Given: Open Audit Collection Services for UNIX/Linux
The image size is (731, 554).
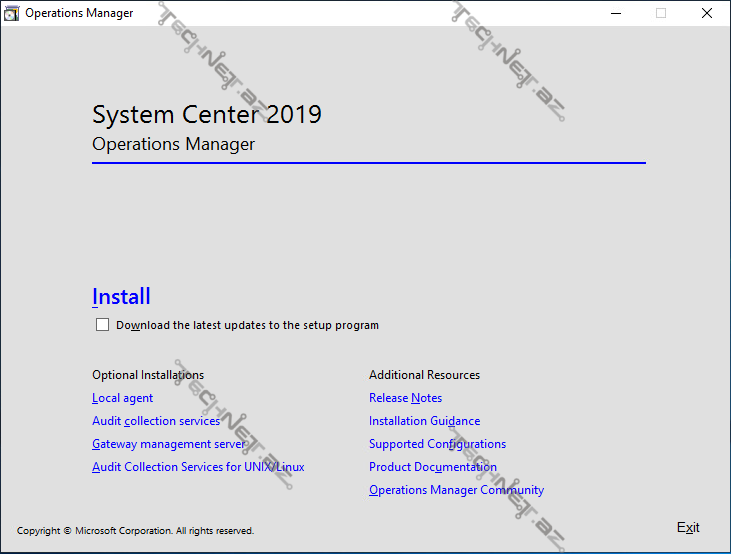Looking at the screenshot, I should (x=198, y=467).
